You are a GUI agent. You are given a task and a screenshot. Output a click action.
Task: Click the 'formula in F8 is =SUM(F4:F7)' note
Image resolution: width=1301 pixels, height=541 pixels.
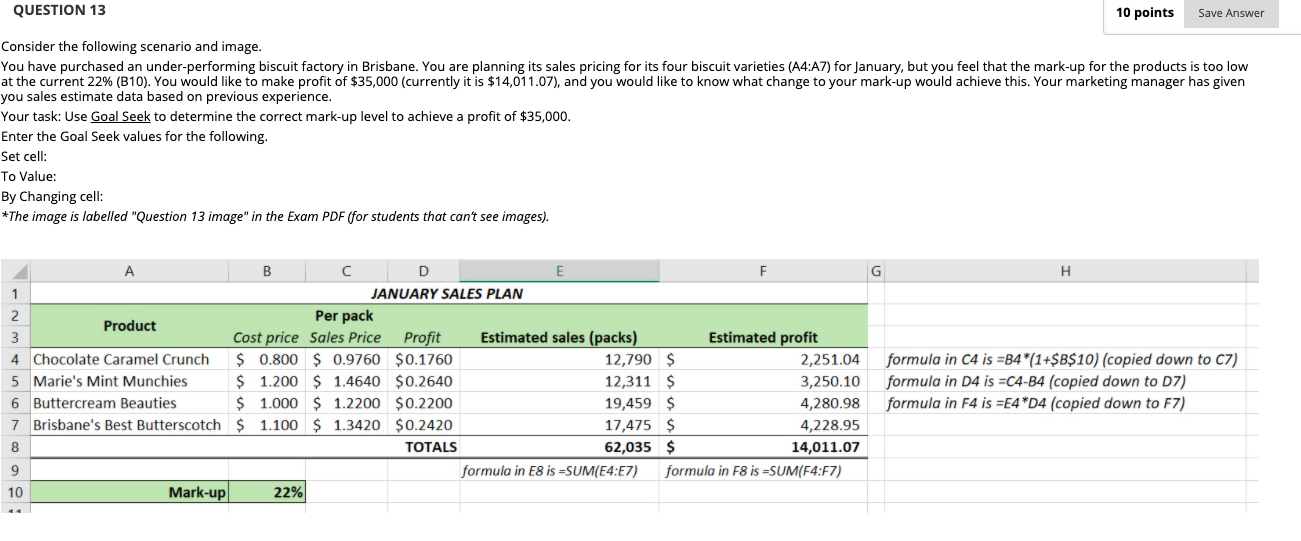[x=754, y=471]
